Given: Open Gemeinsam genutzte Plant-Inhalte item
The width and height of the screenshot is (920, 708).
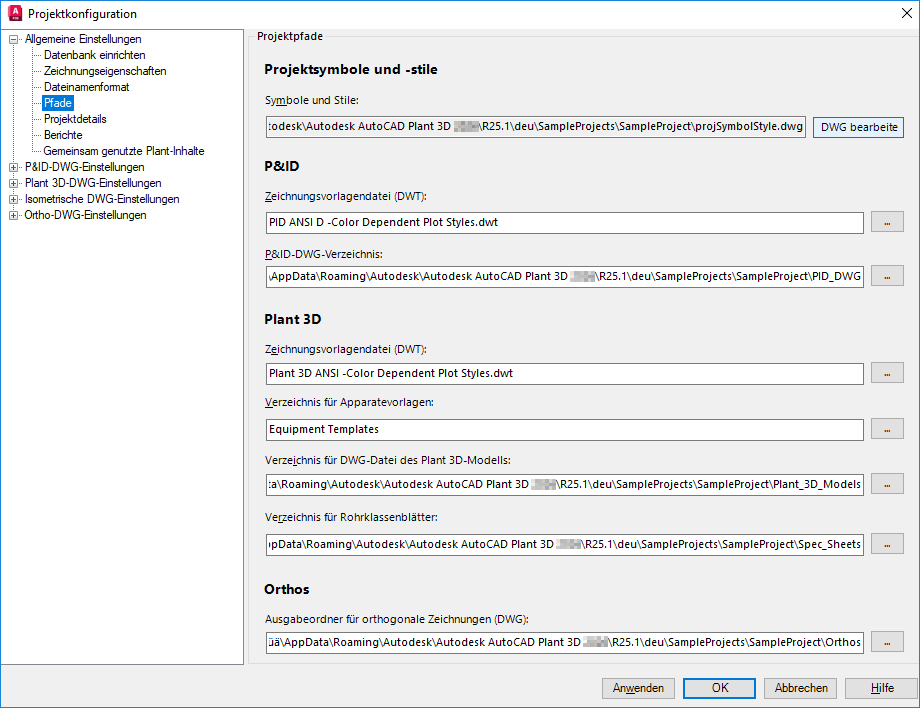Looking at the screenshot, I should coord(124,151).
